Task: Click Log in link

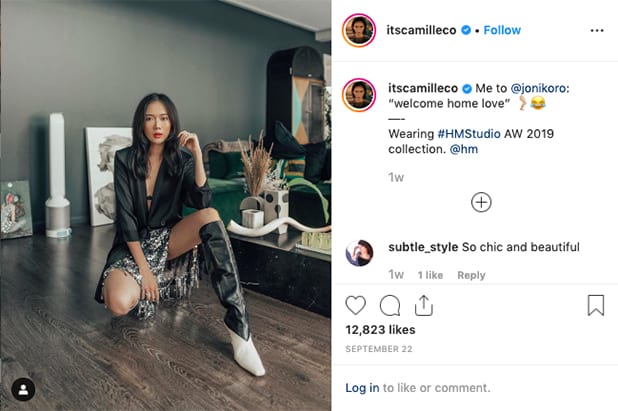Action: tap(362, 388)
